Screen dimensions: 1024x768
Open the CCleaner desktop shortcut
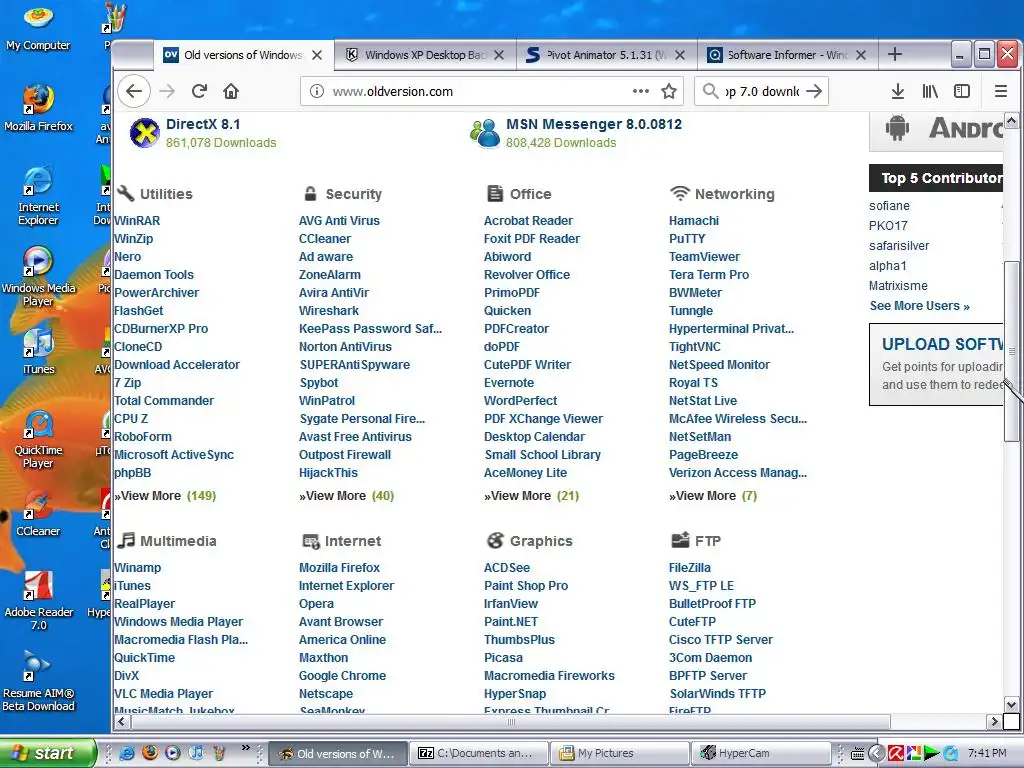[38, 513]
